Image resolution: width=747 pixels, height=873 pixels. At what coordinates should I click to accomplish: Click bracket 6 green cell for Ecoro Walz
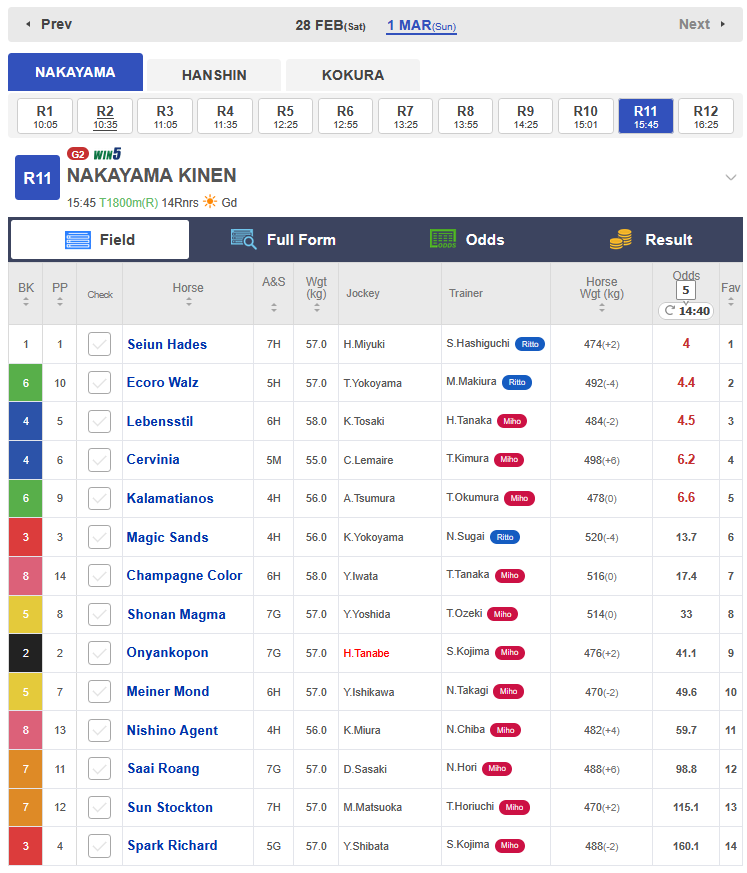pos(26,382)
